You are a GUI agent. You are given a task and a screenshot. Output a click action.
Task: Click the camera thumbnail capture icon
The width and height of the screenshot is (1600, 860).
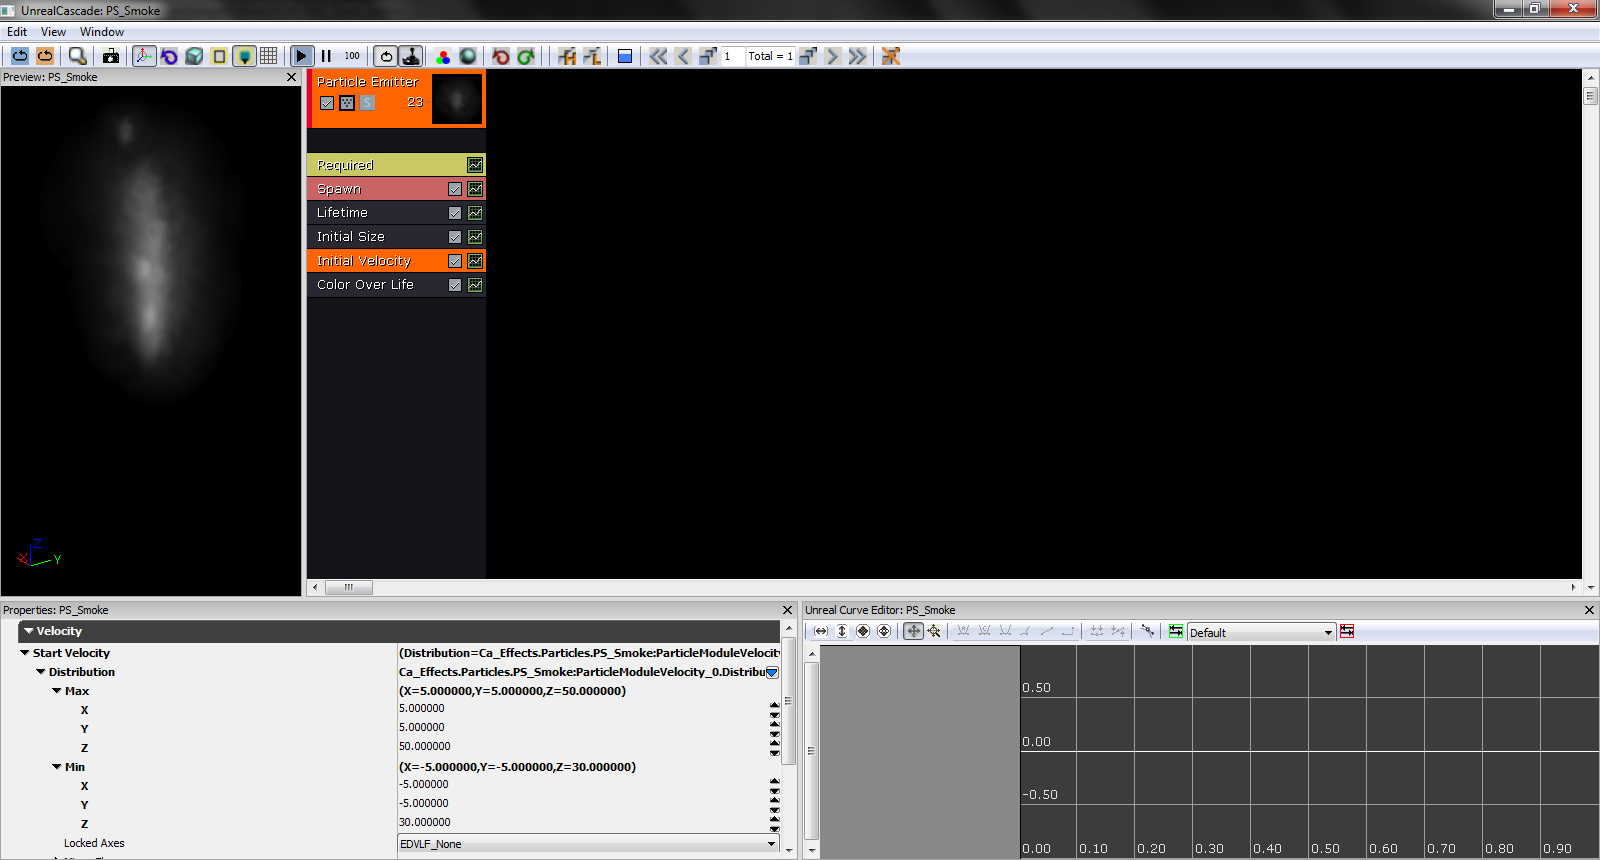[111, 56]
